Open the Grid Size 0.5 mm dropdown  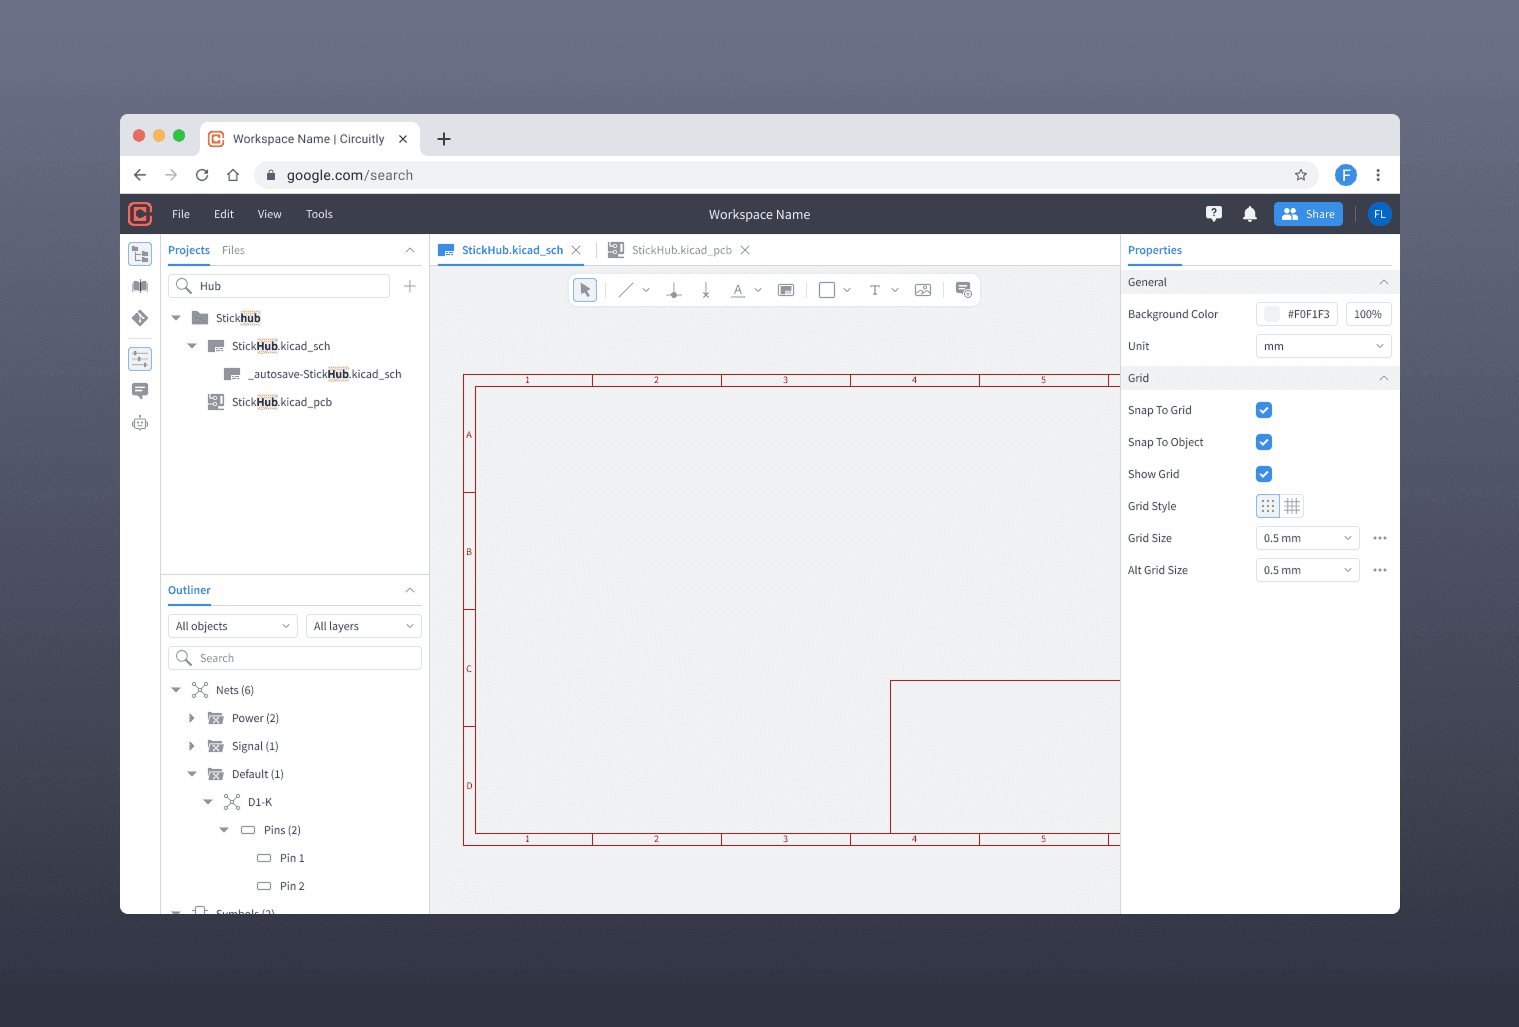click(1308, 538)
